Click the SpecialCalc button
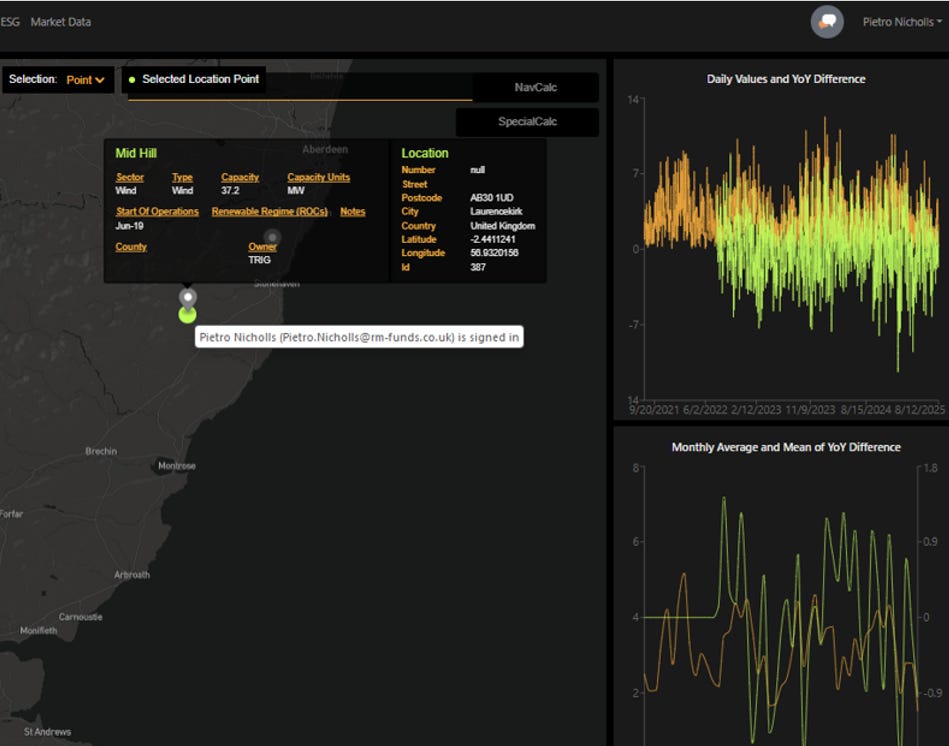 click(x=527, y=122)
